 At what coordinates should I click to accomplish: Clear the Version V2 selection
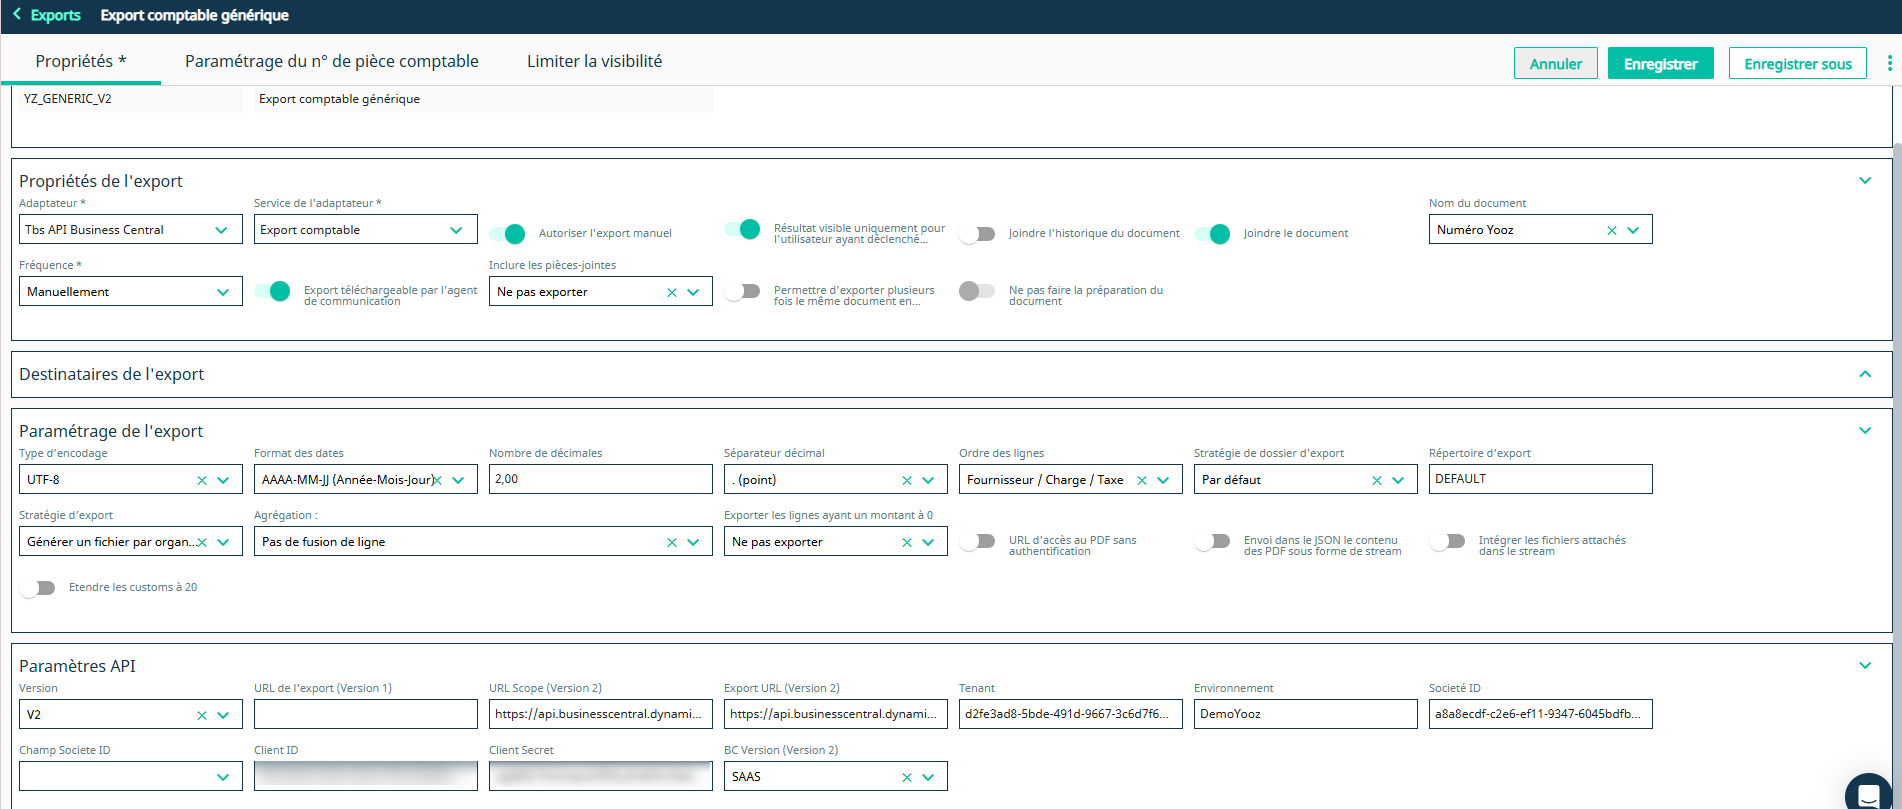tap(202, 715)
